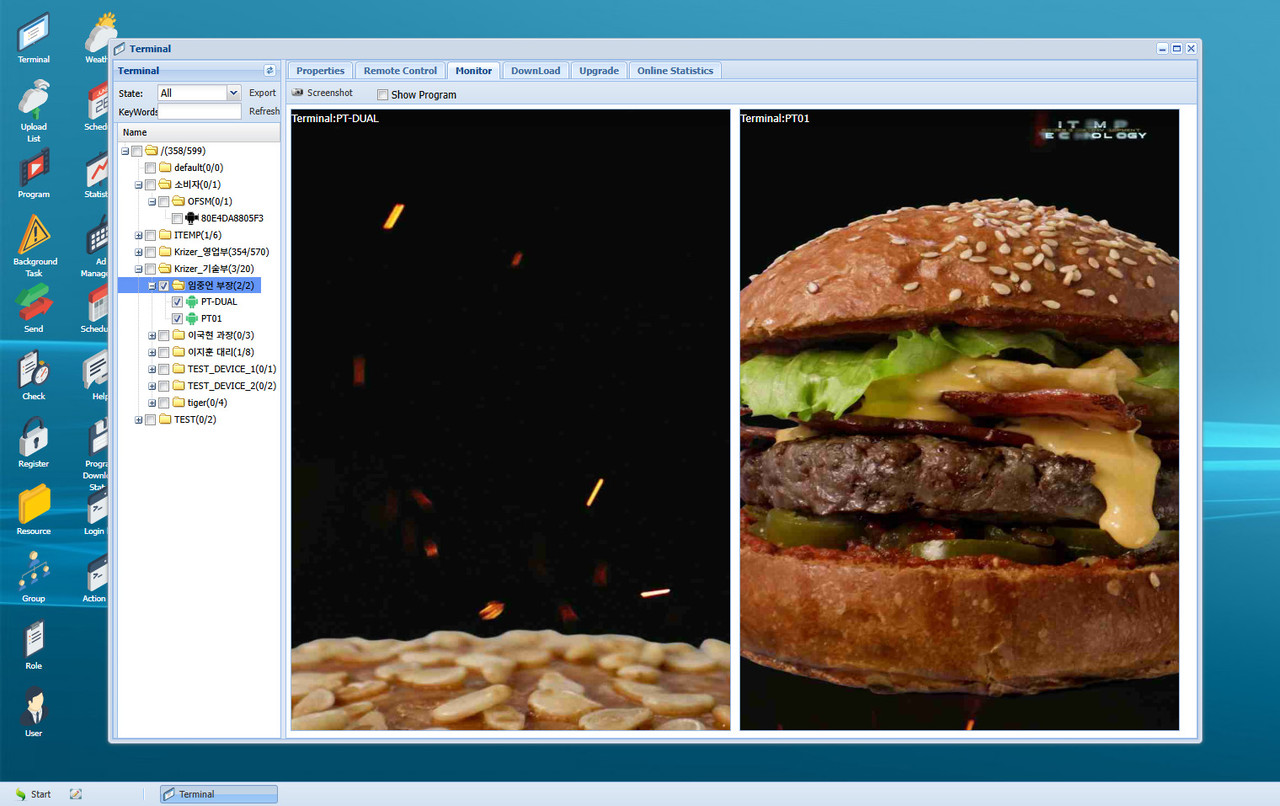Enable the Show Program checkbox
The image size is (1280, 806).
click(x=382, y=95)
